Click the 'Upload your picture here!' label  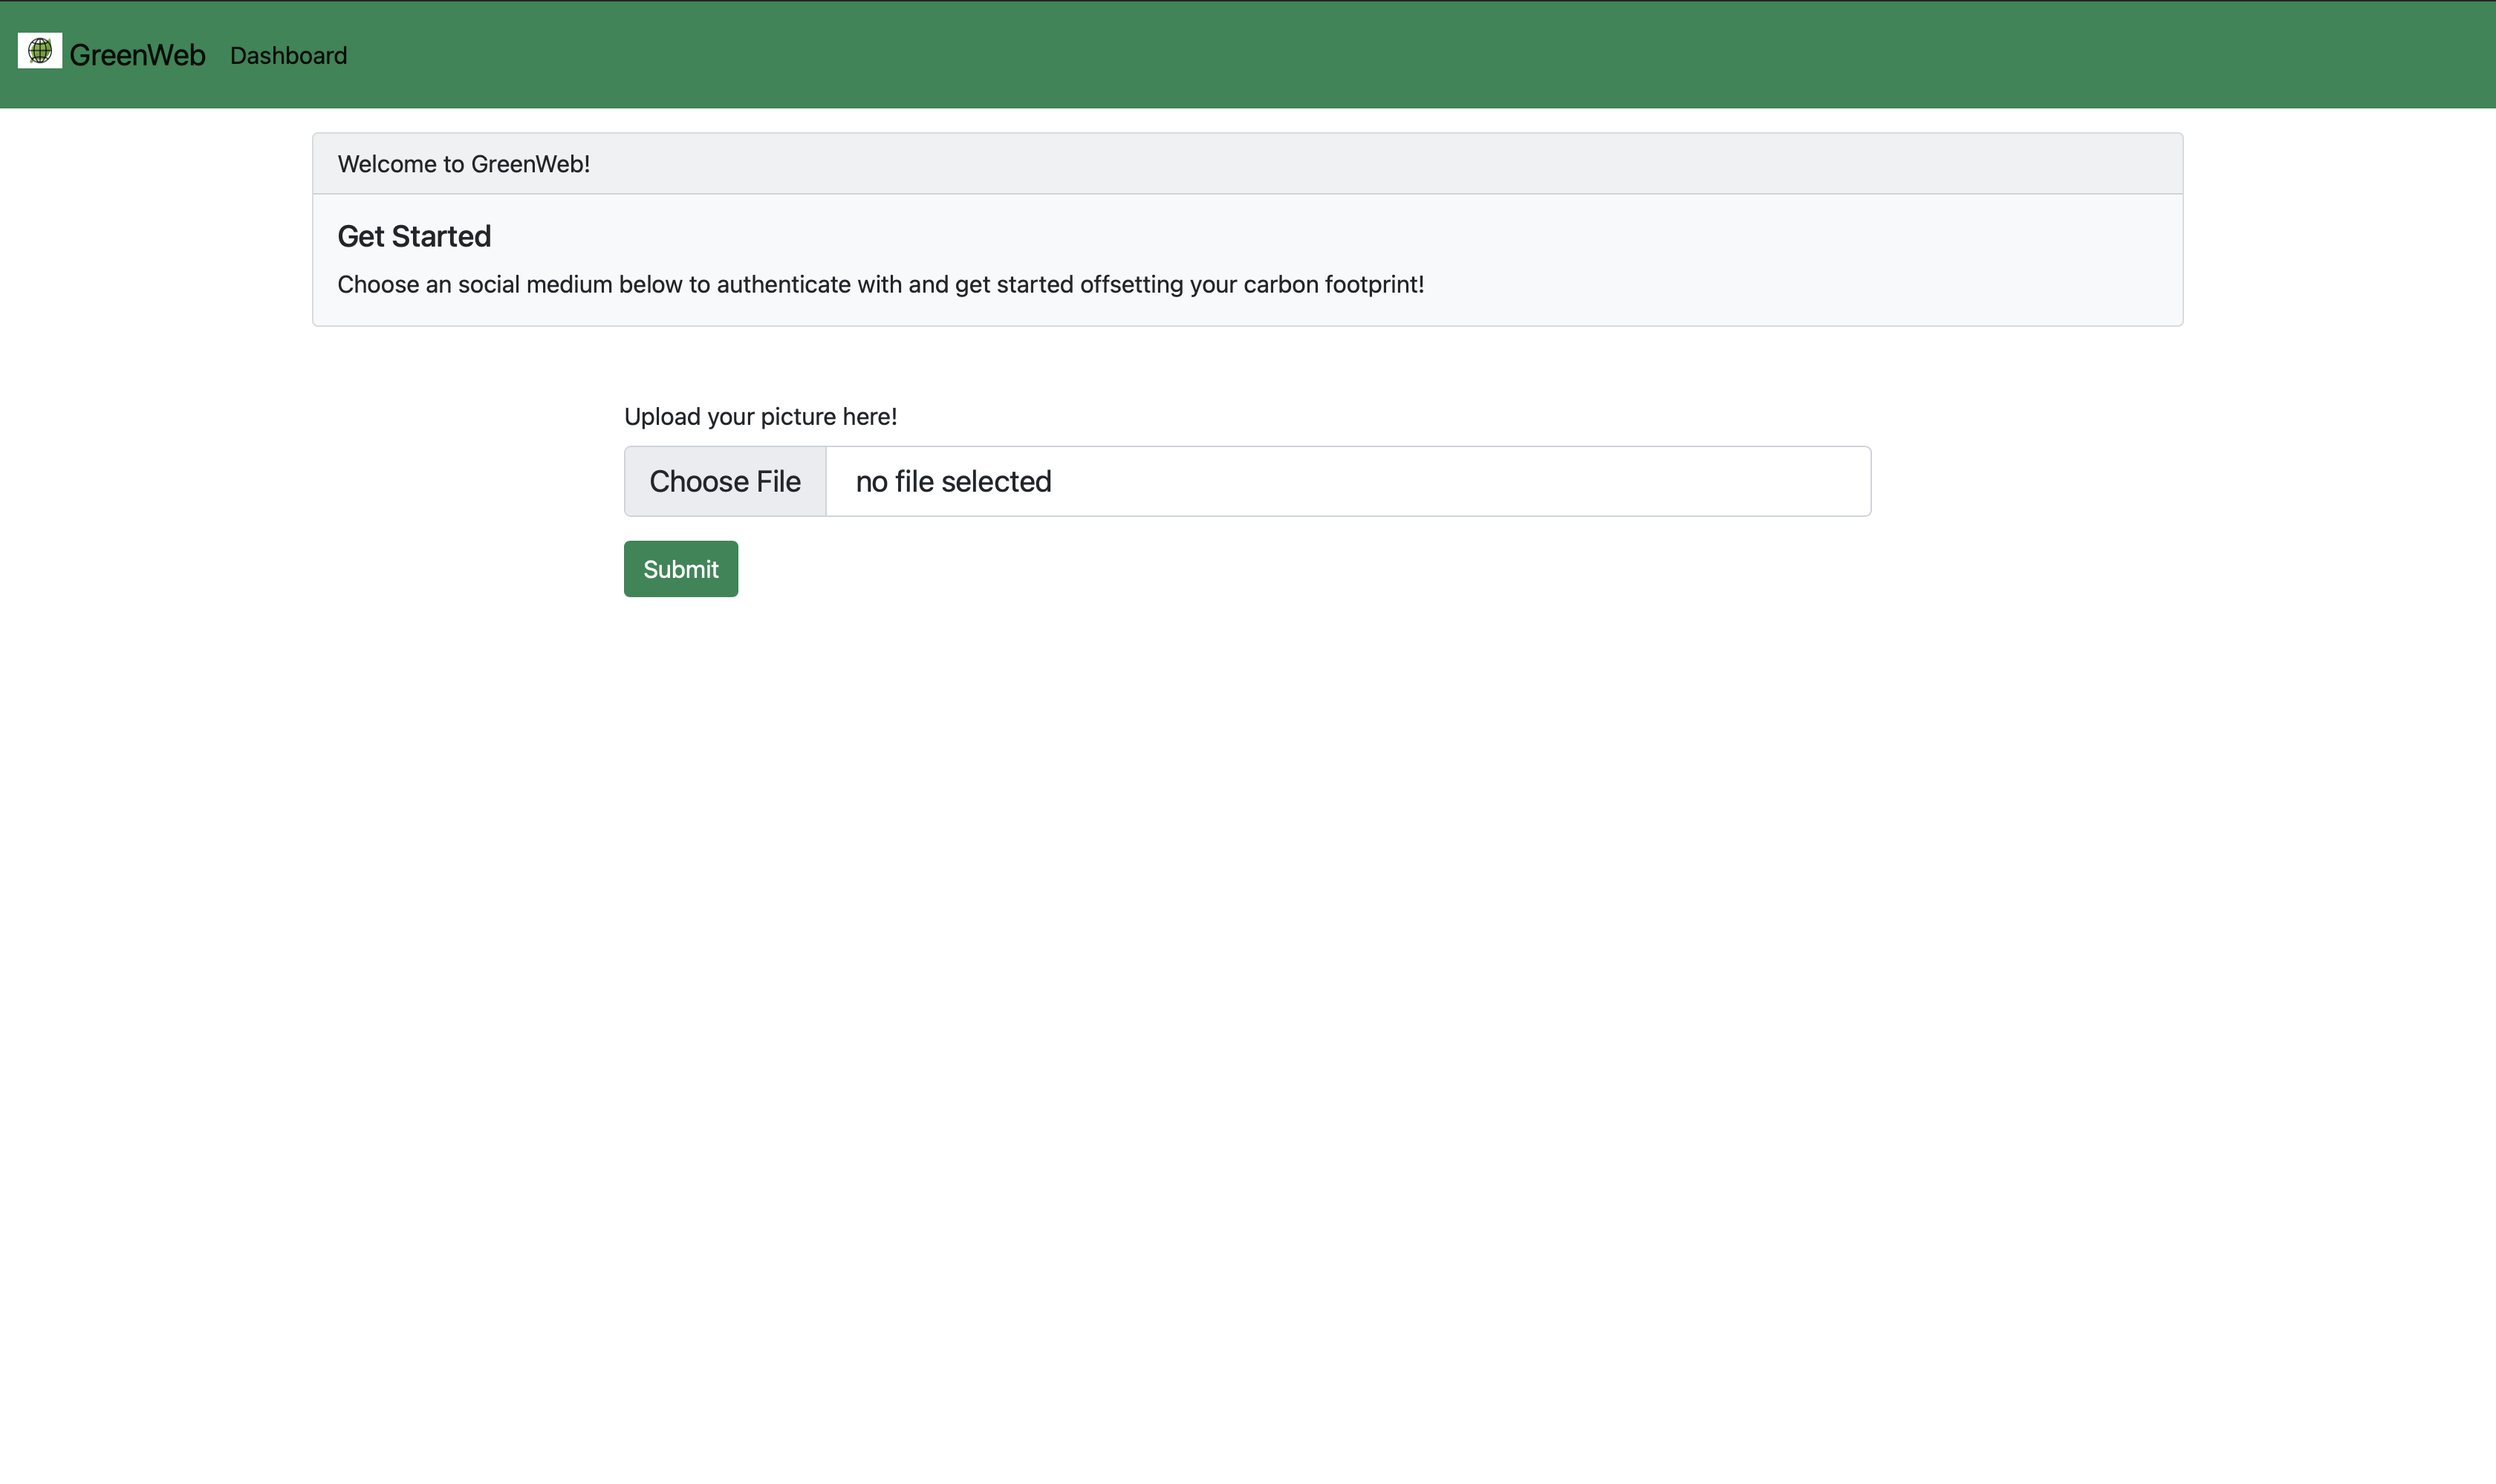tap(760, 417)
